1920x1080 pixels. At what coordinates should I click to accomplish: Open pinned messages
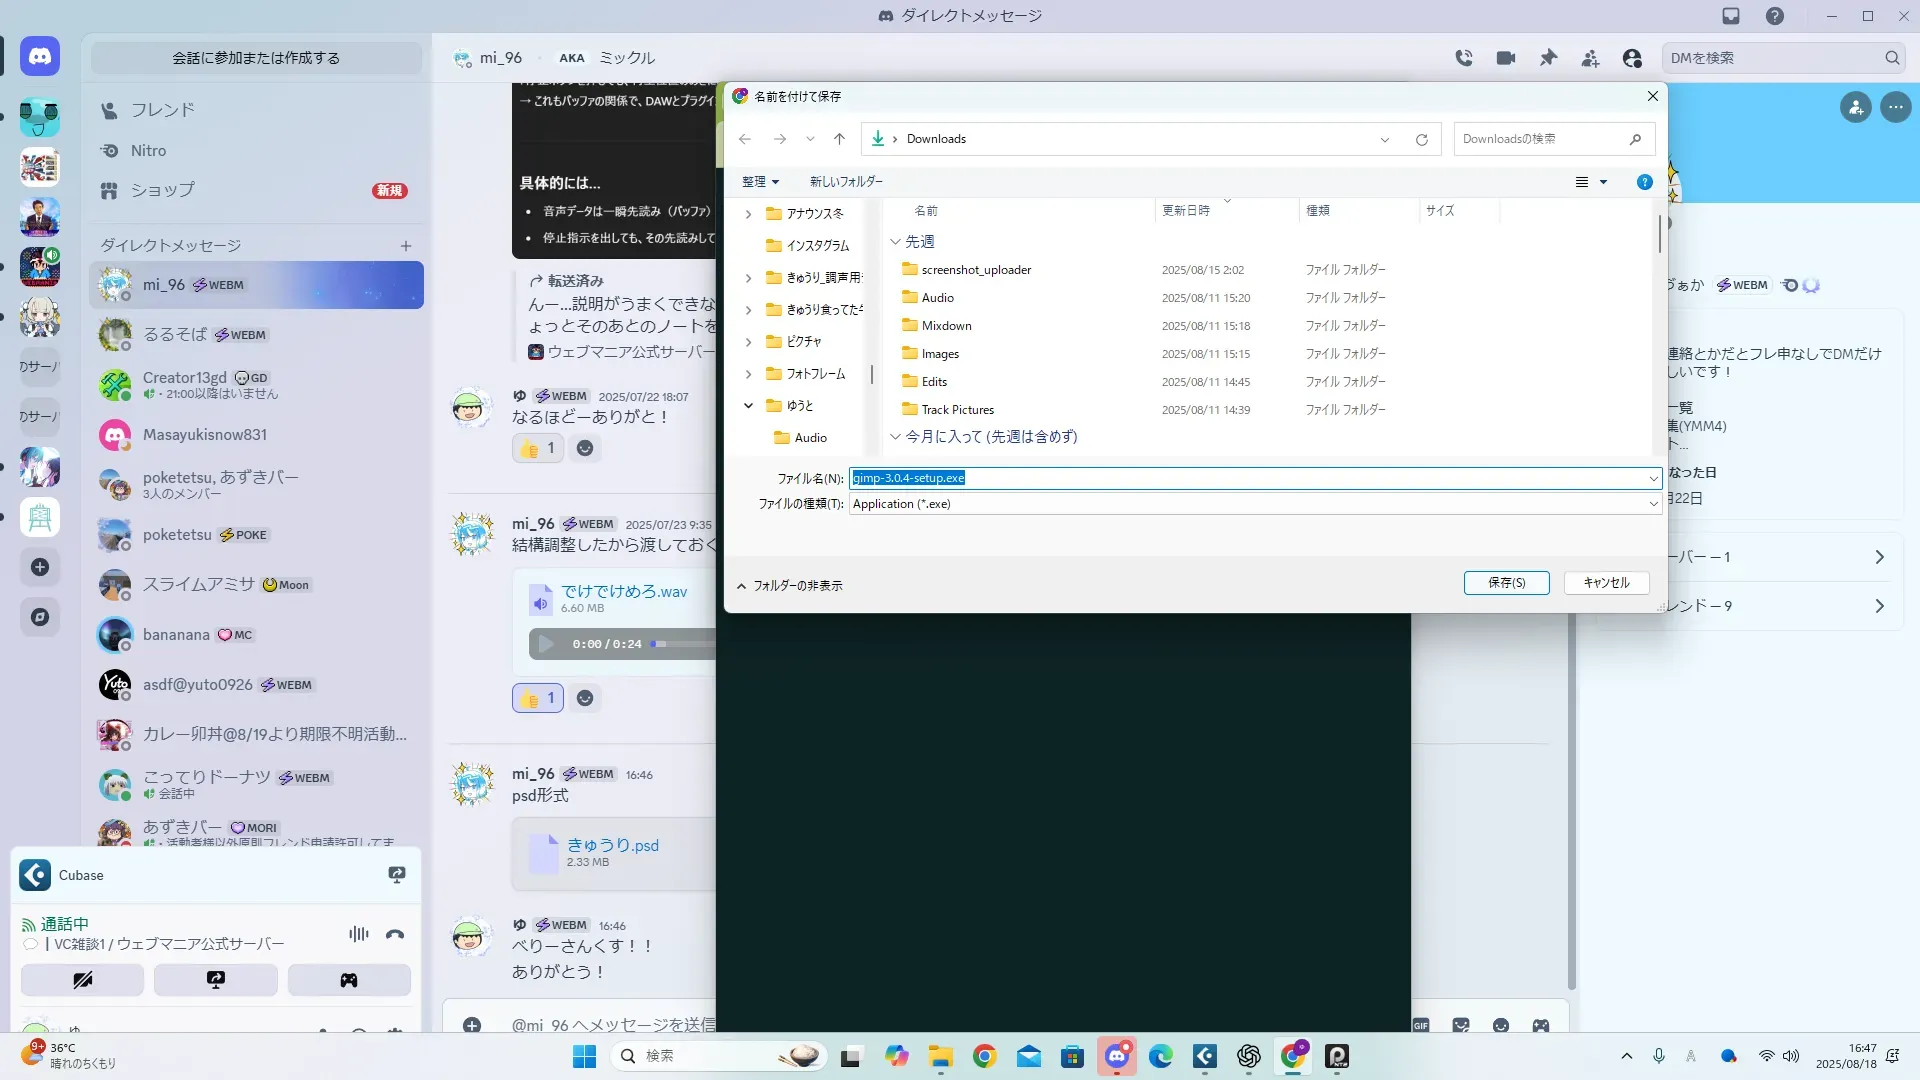coord(1548,58)
